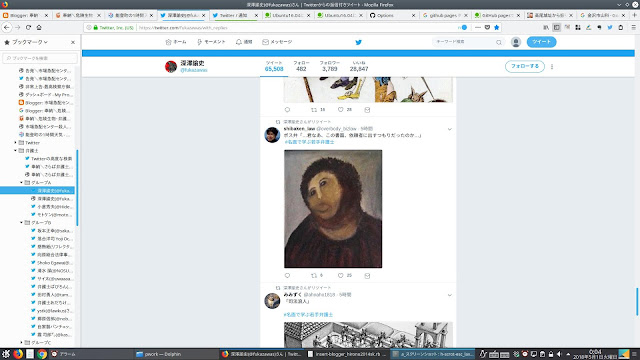This screenshot has height=360, width=640.
Task: Open the #名画で学ぶ若手弁護士 hashtag in shibaken_law tweet
Action: (309, 142)
